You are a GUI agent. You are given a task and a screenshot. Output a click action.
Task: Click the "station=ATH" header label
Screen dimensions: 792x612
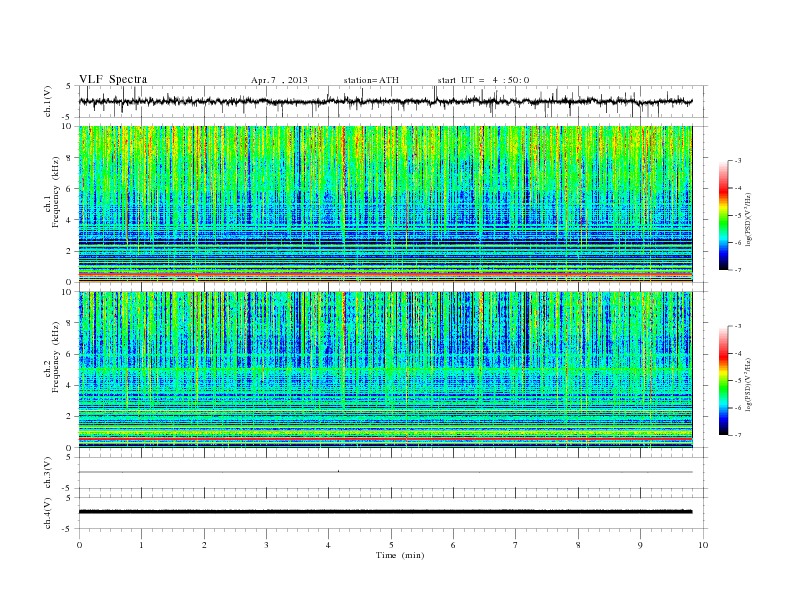click(x=371, y=80)
